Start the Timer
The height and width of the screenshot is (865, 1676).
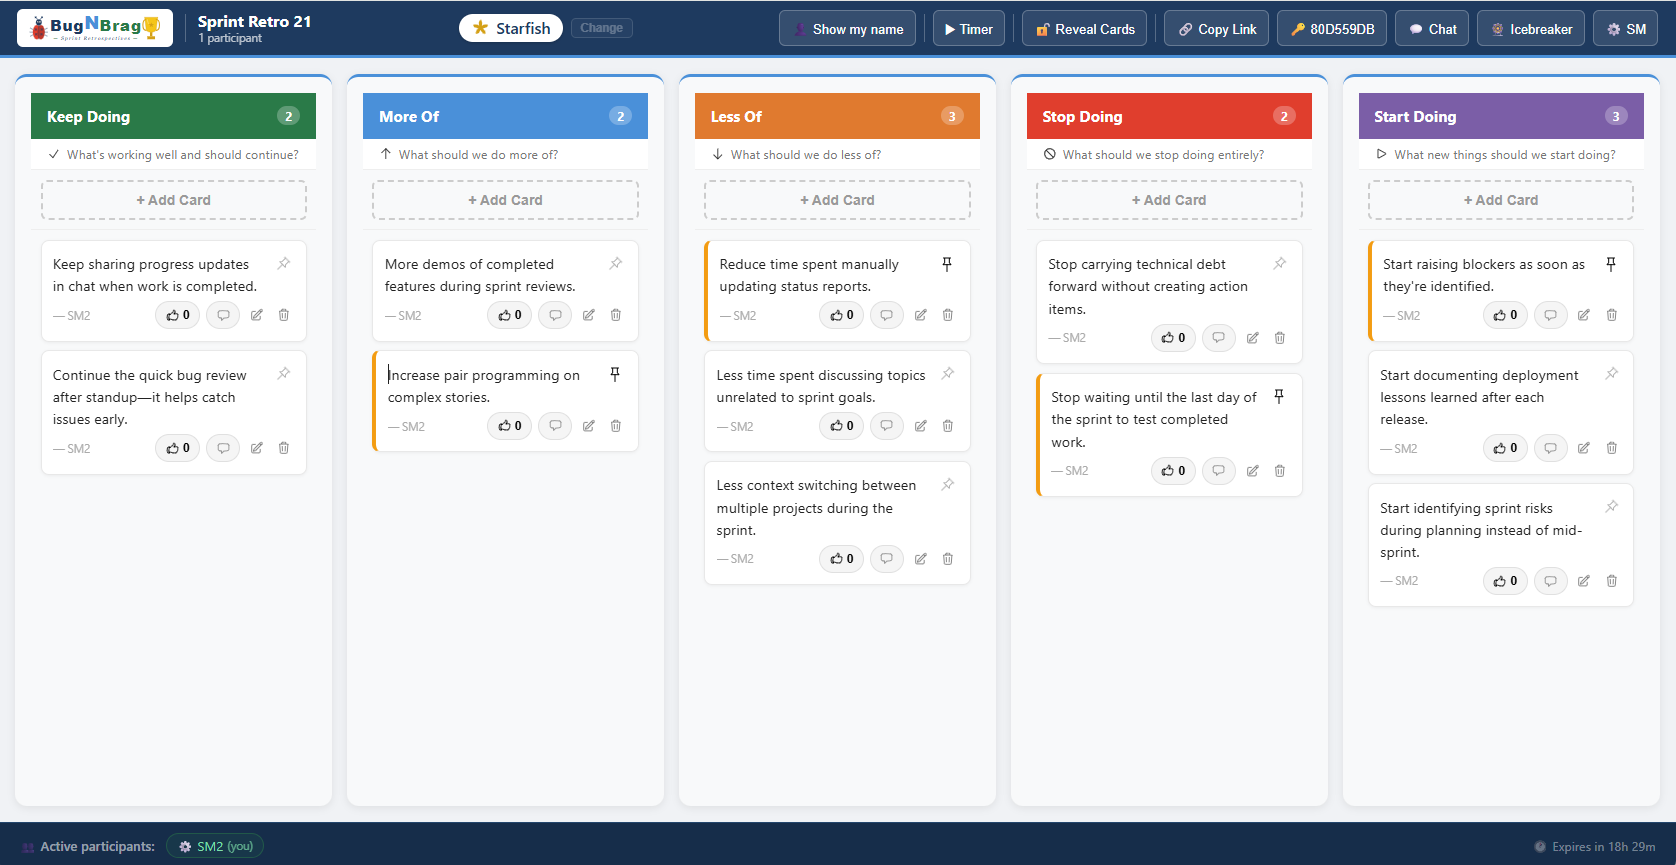[969, 29]
